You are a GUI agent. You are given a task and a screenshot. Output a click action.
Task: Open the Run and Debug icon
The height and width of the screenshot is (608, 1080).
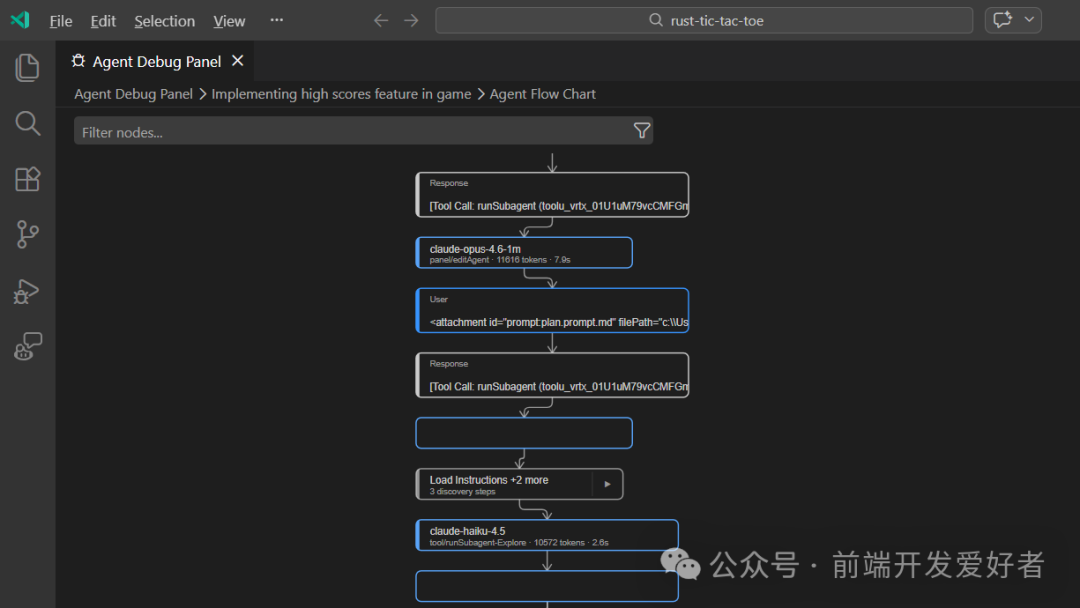tap(27, 291)
